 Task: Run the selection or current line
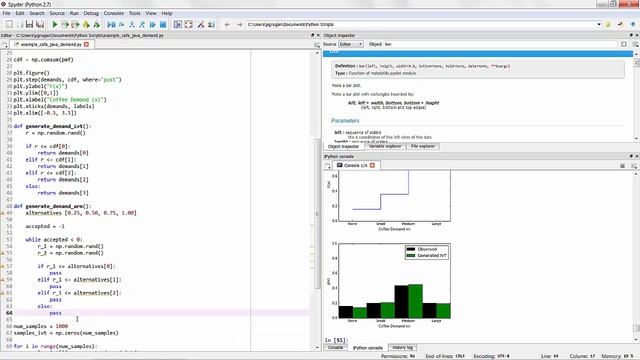pyautogui.click(x=86, y=24)
